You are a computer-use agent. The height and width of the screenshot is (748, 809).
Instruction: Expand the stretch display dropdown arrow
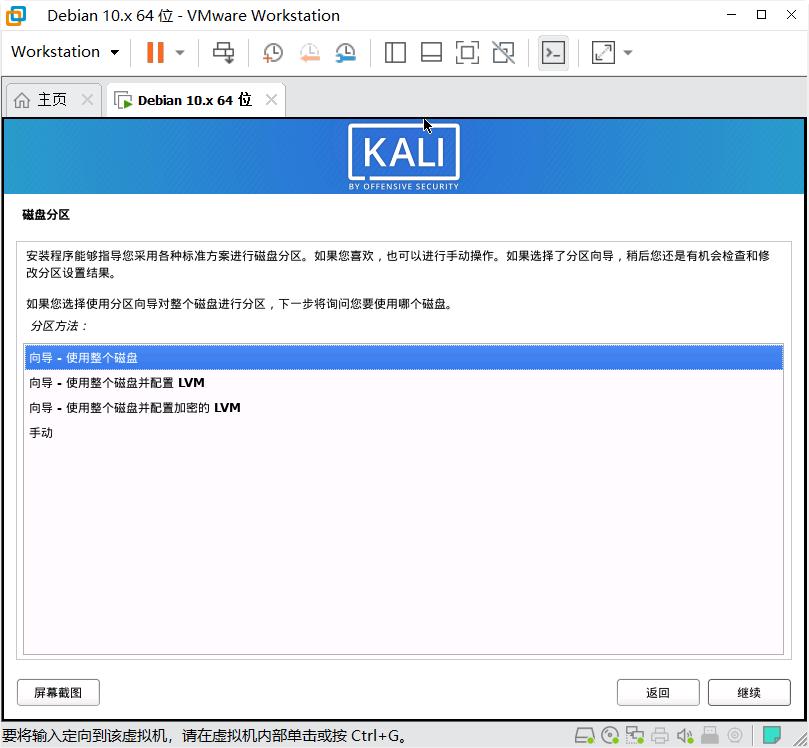pos(628,53)
